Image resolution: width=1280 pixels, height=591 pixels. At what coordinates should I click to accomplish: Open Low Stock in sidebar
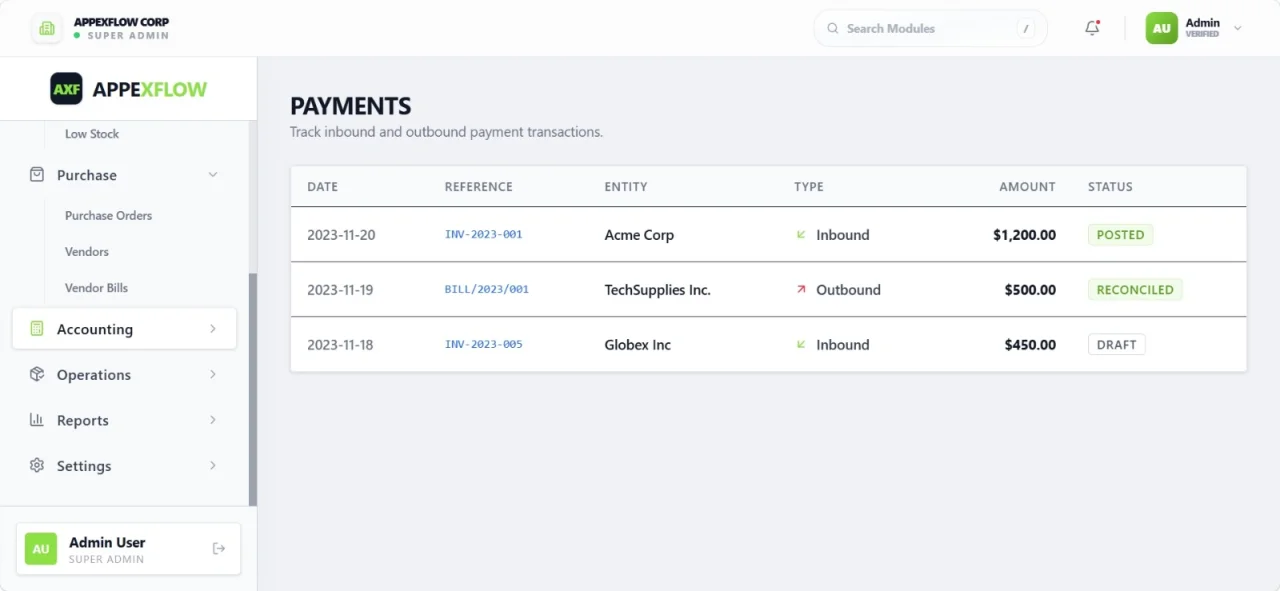92,134
